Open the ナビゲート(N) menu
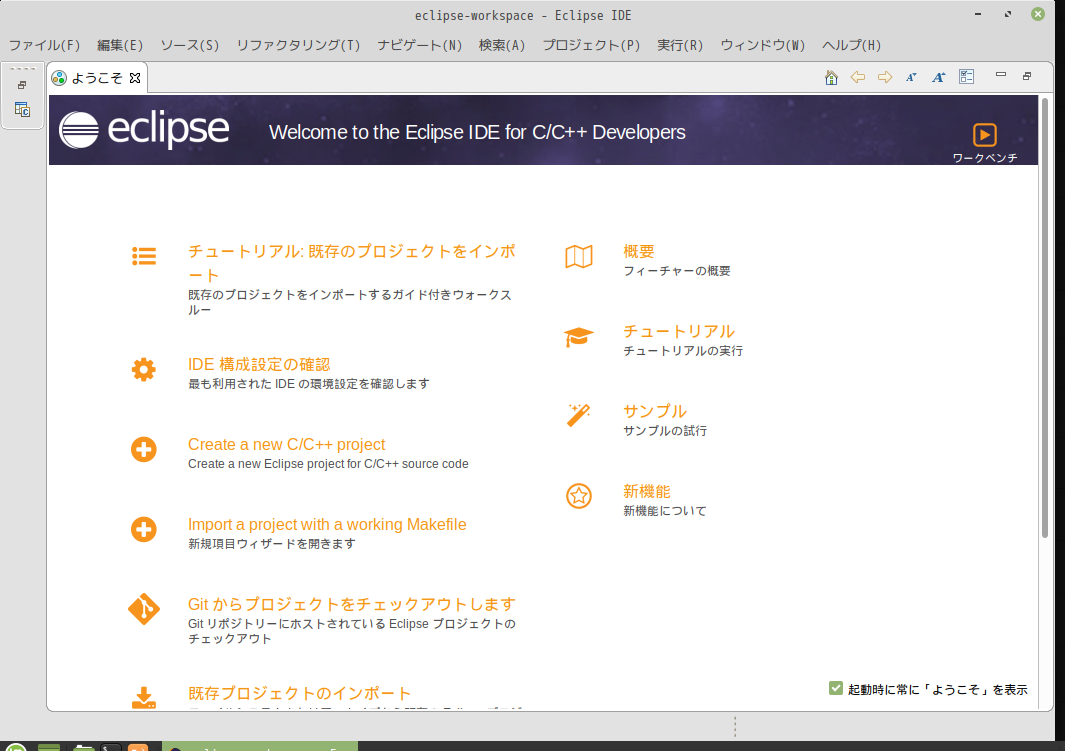Viewport: 1065px width, 751px height. (x=420, y=45)
